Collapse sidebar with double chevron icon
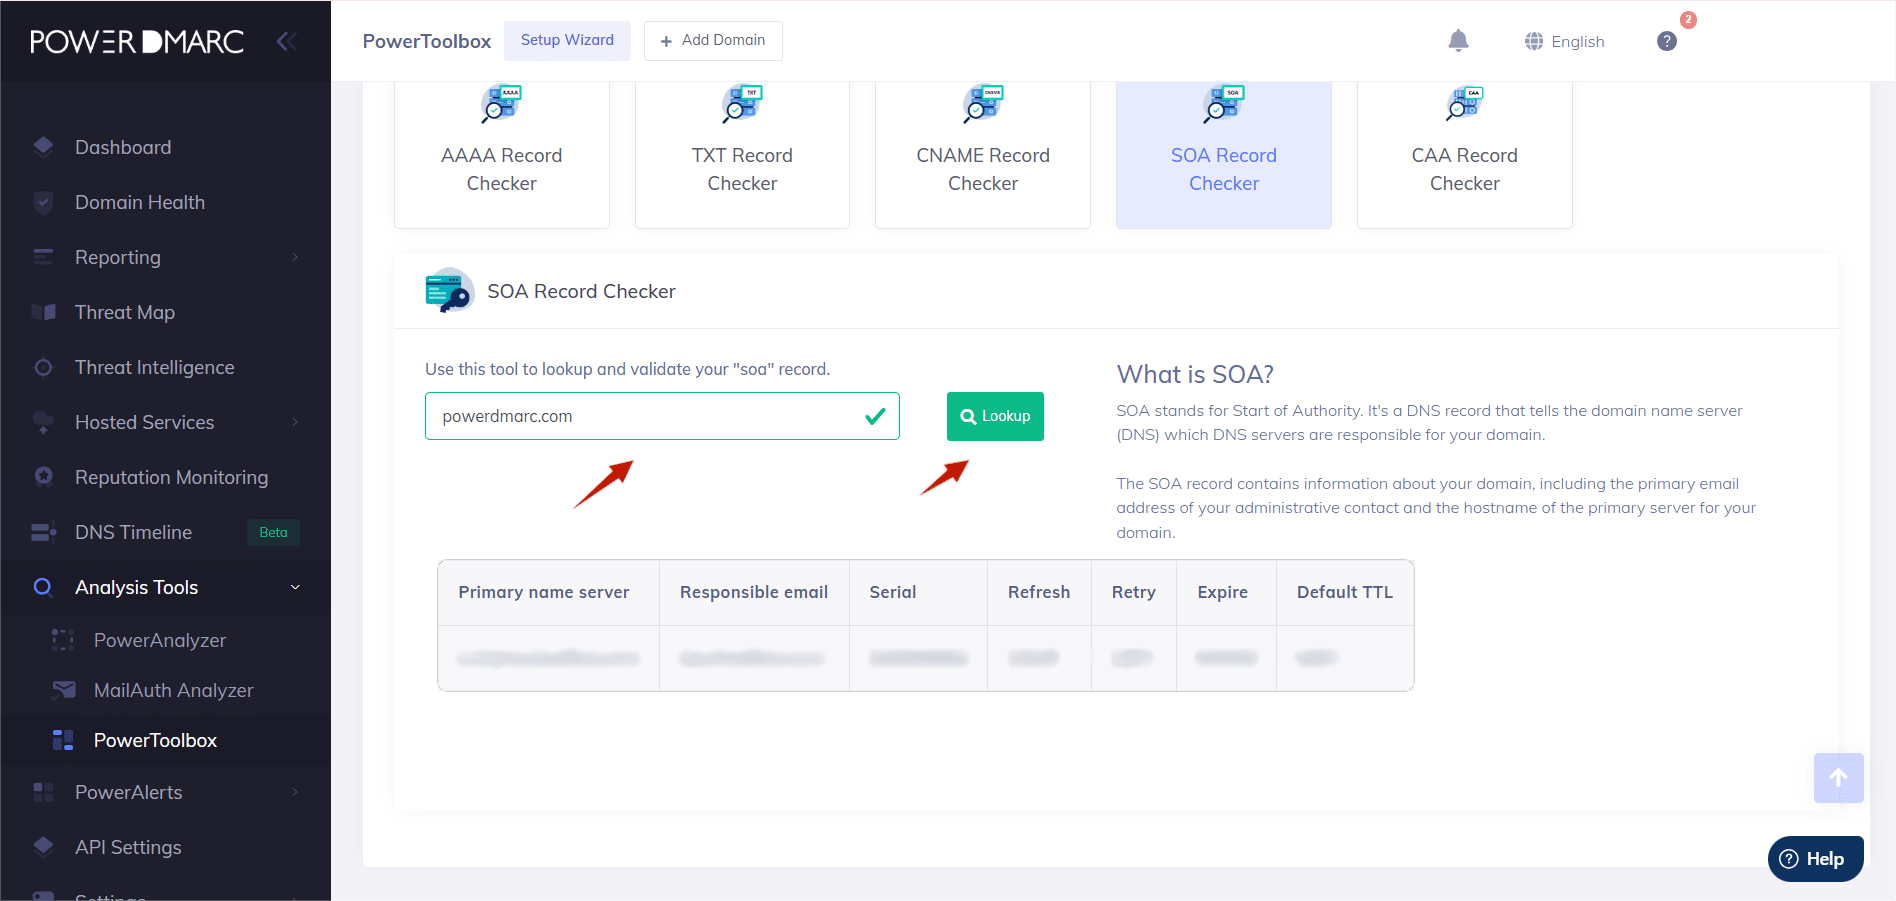The width and height of the screenshot is (1896, 901). click(286, 41)
